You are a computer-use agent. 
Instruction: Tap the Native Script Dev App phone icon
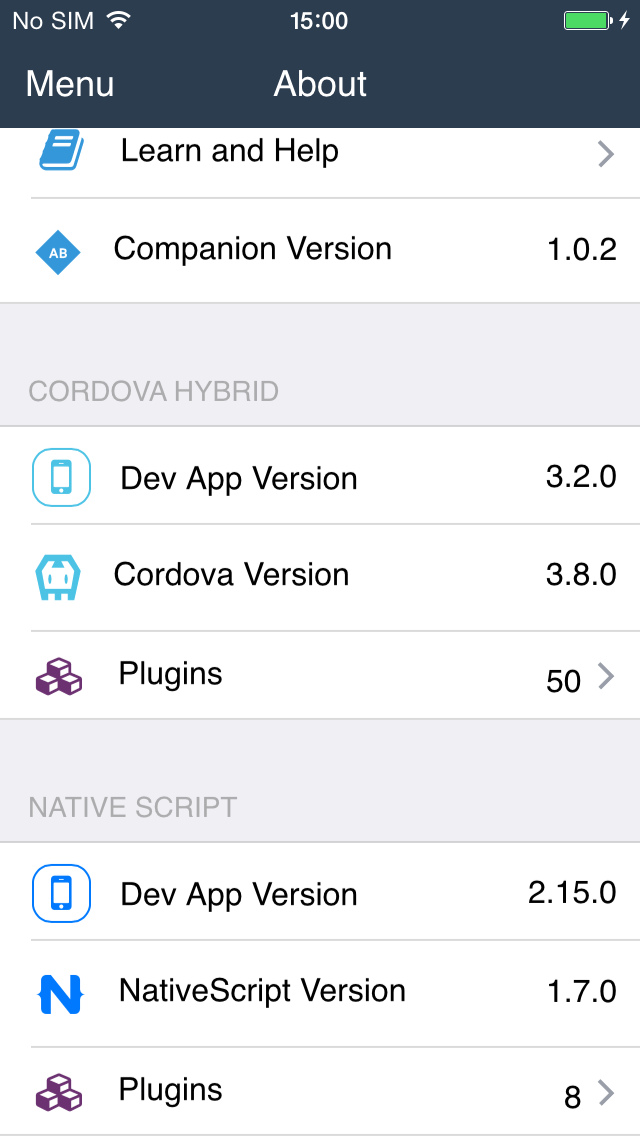point(61,893)
